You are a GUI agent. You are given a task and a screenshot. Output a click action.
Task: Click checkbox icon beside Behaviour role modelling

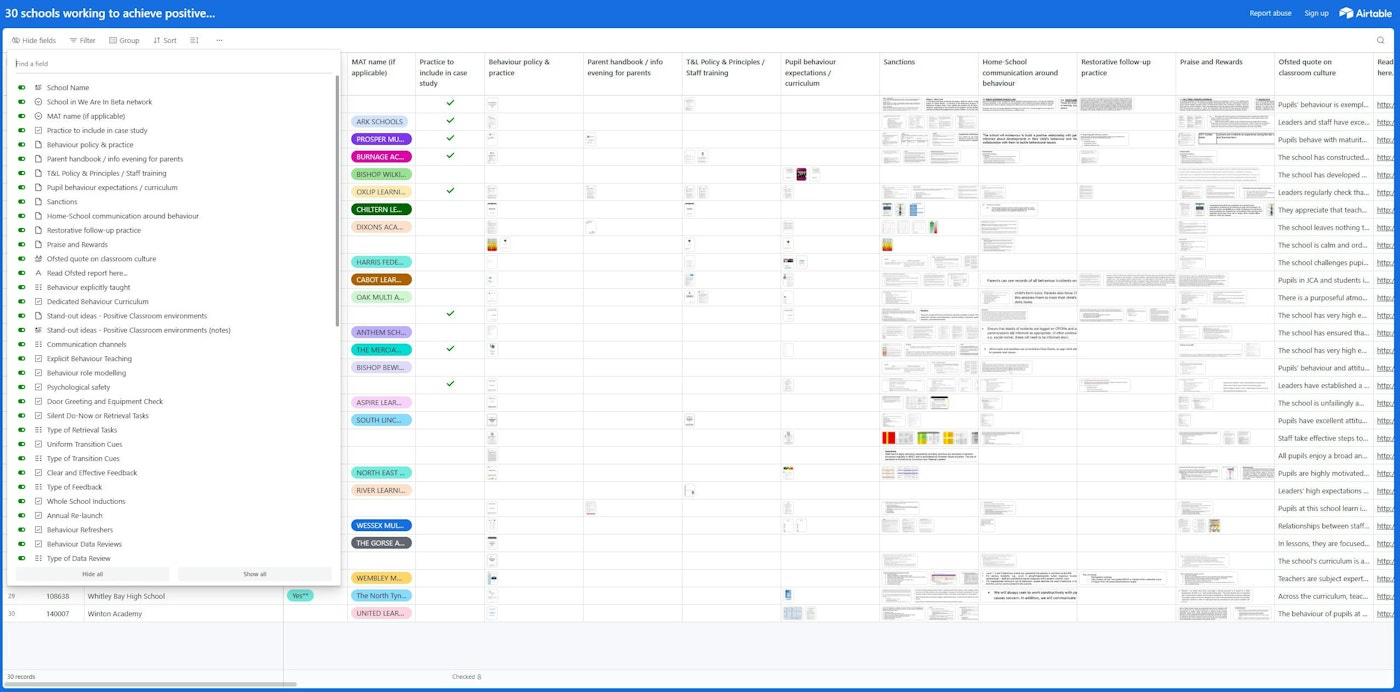tap(38, 373)
